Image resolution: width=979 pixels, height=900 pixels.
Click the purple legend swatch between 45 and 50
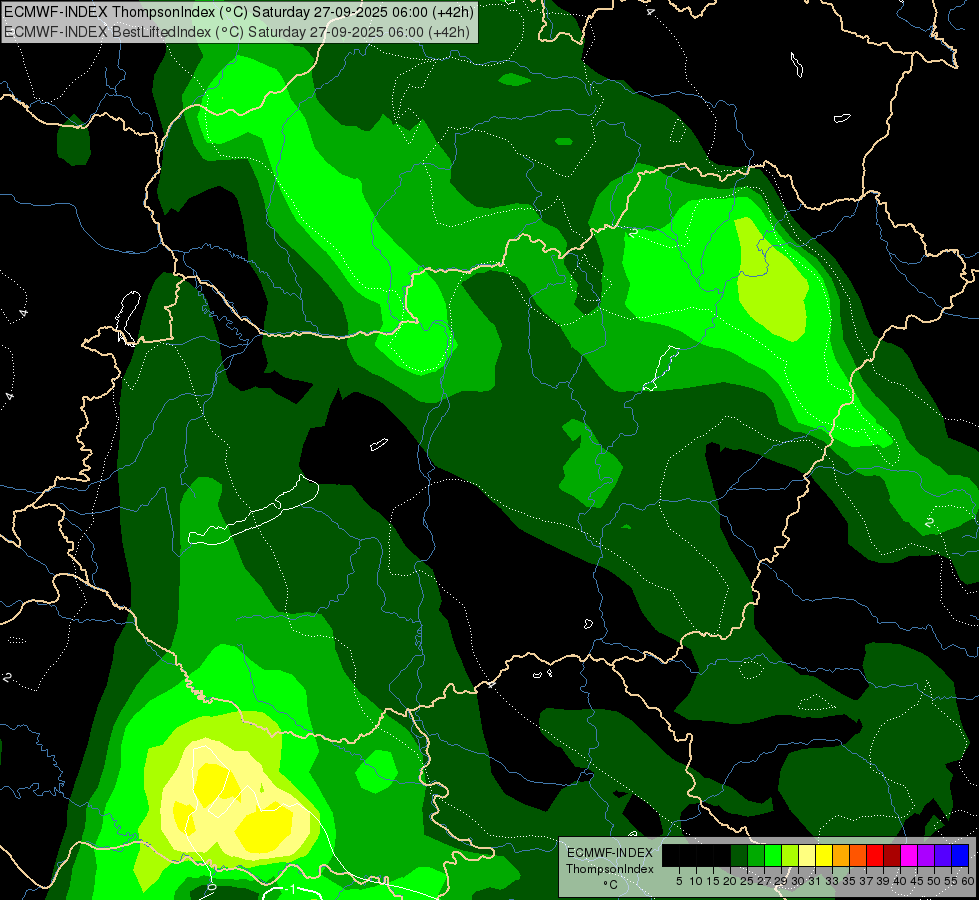pos(925,855)
